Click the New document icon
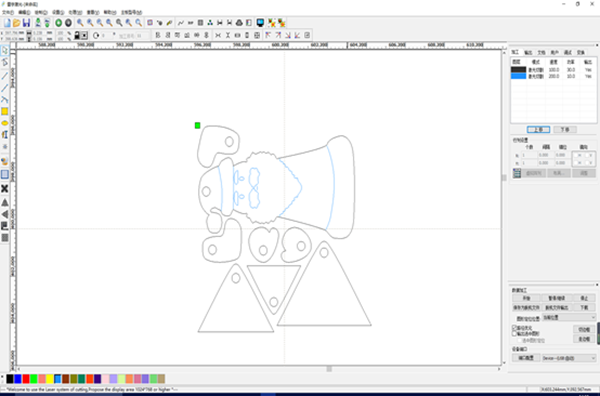The height and width of the screenshot is (396, 600). [x=7, y=23]
